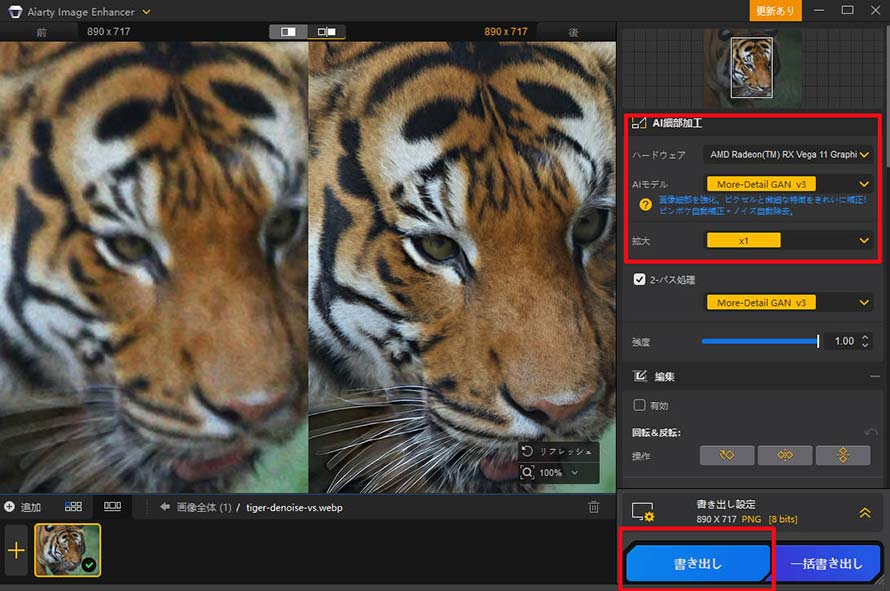Open the ハードウェア AMD Radeon dropdown
Image resolution: width=890 pixels, height=591 pixels.
tap(788, 154)
